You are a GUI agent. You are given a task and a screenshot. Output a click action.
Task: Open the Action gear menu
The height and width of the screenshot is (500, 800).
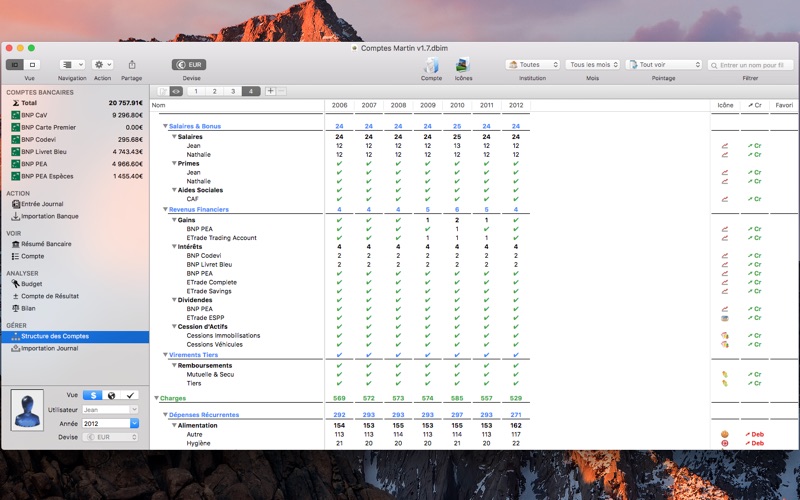102,65
